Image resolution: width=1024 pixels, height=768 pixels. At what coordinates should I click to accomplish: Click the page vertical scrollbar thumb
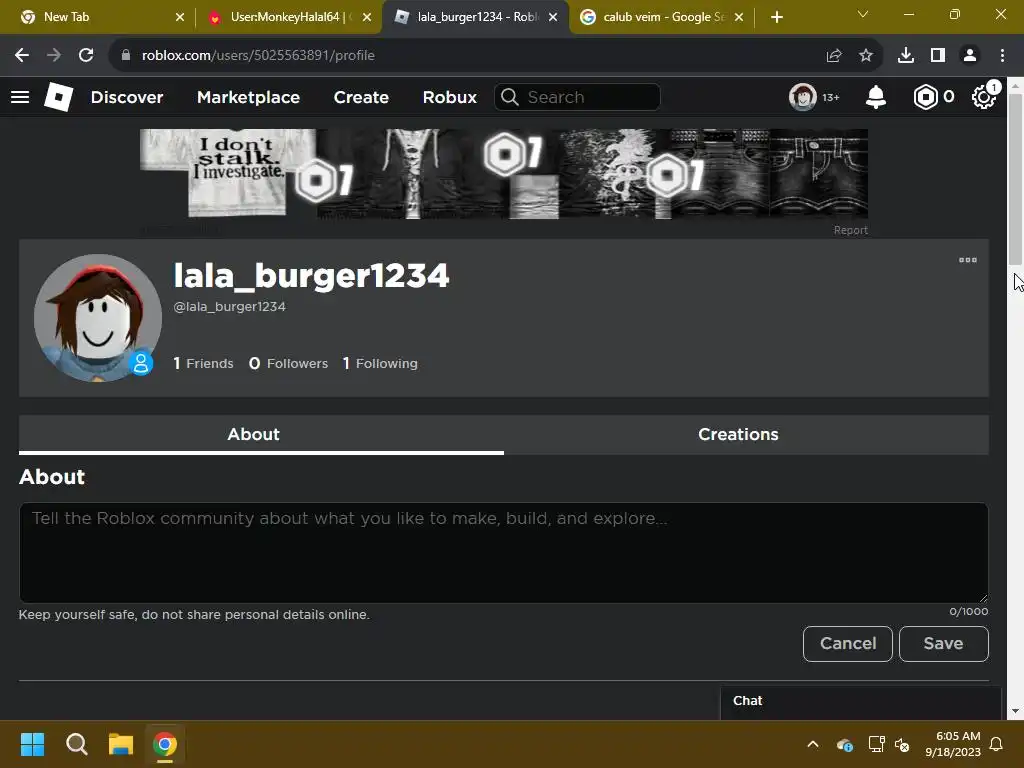pos(1016,180)
